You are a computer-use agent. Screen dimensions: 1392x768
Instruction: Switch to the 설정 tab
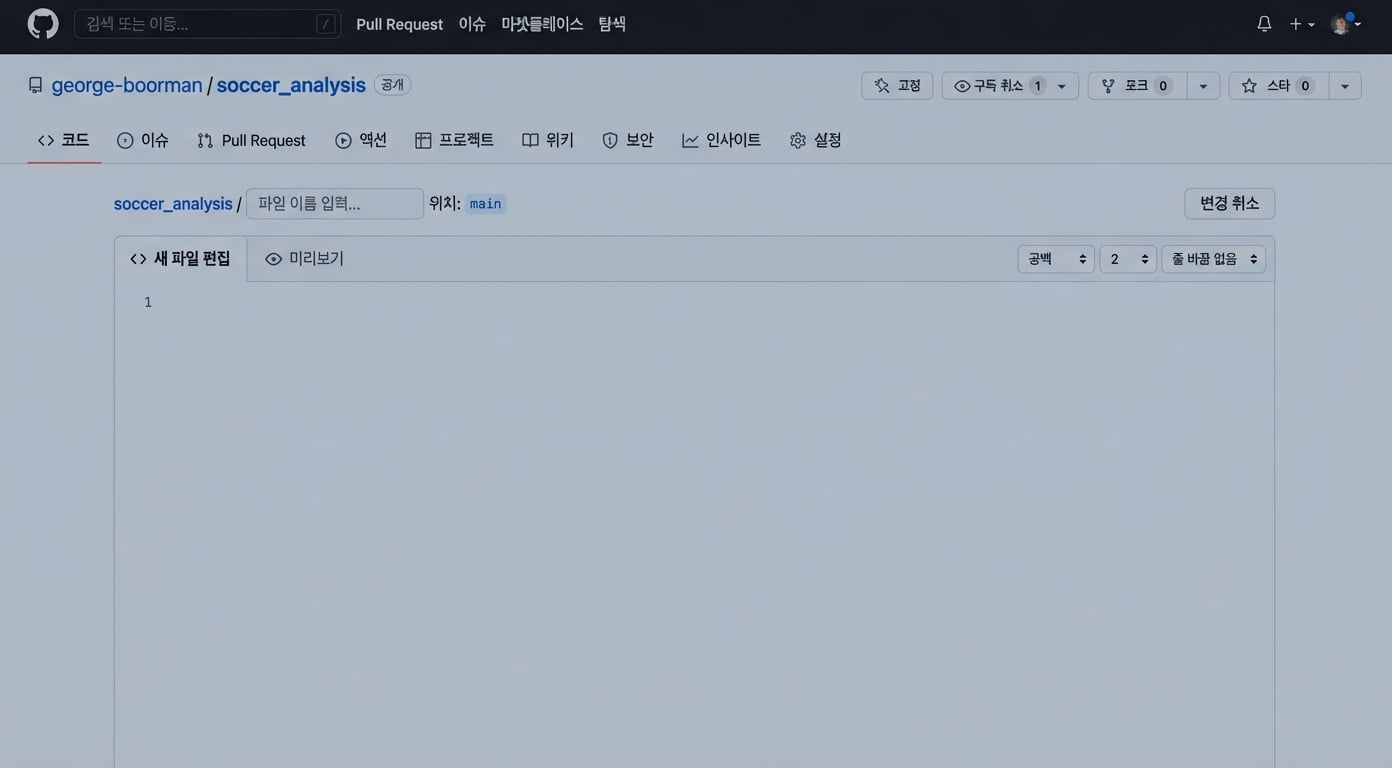(815, 140)
